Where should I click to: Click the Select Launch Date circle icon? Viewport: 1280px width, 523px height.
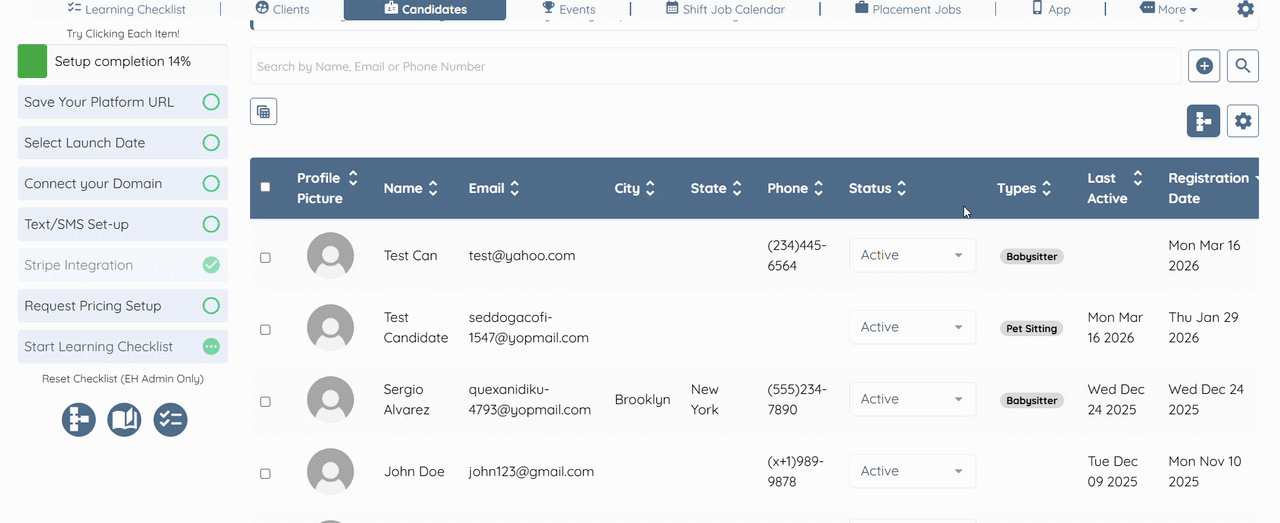(x=211, y=143)
